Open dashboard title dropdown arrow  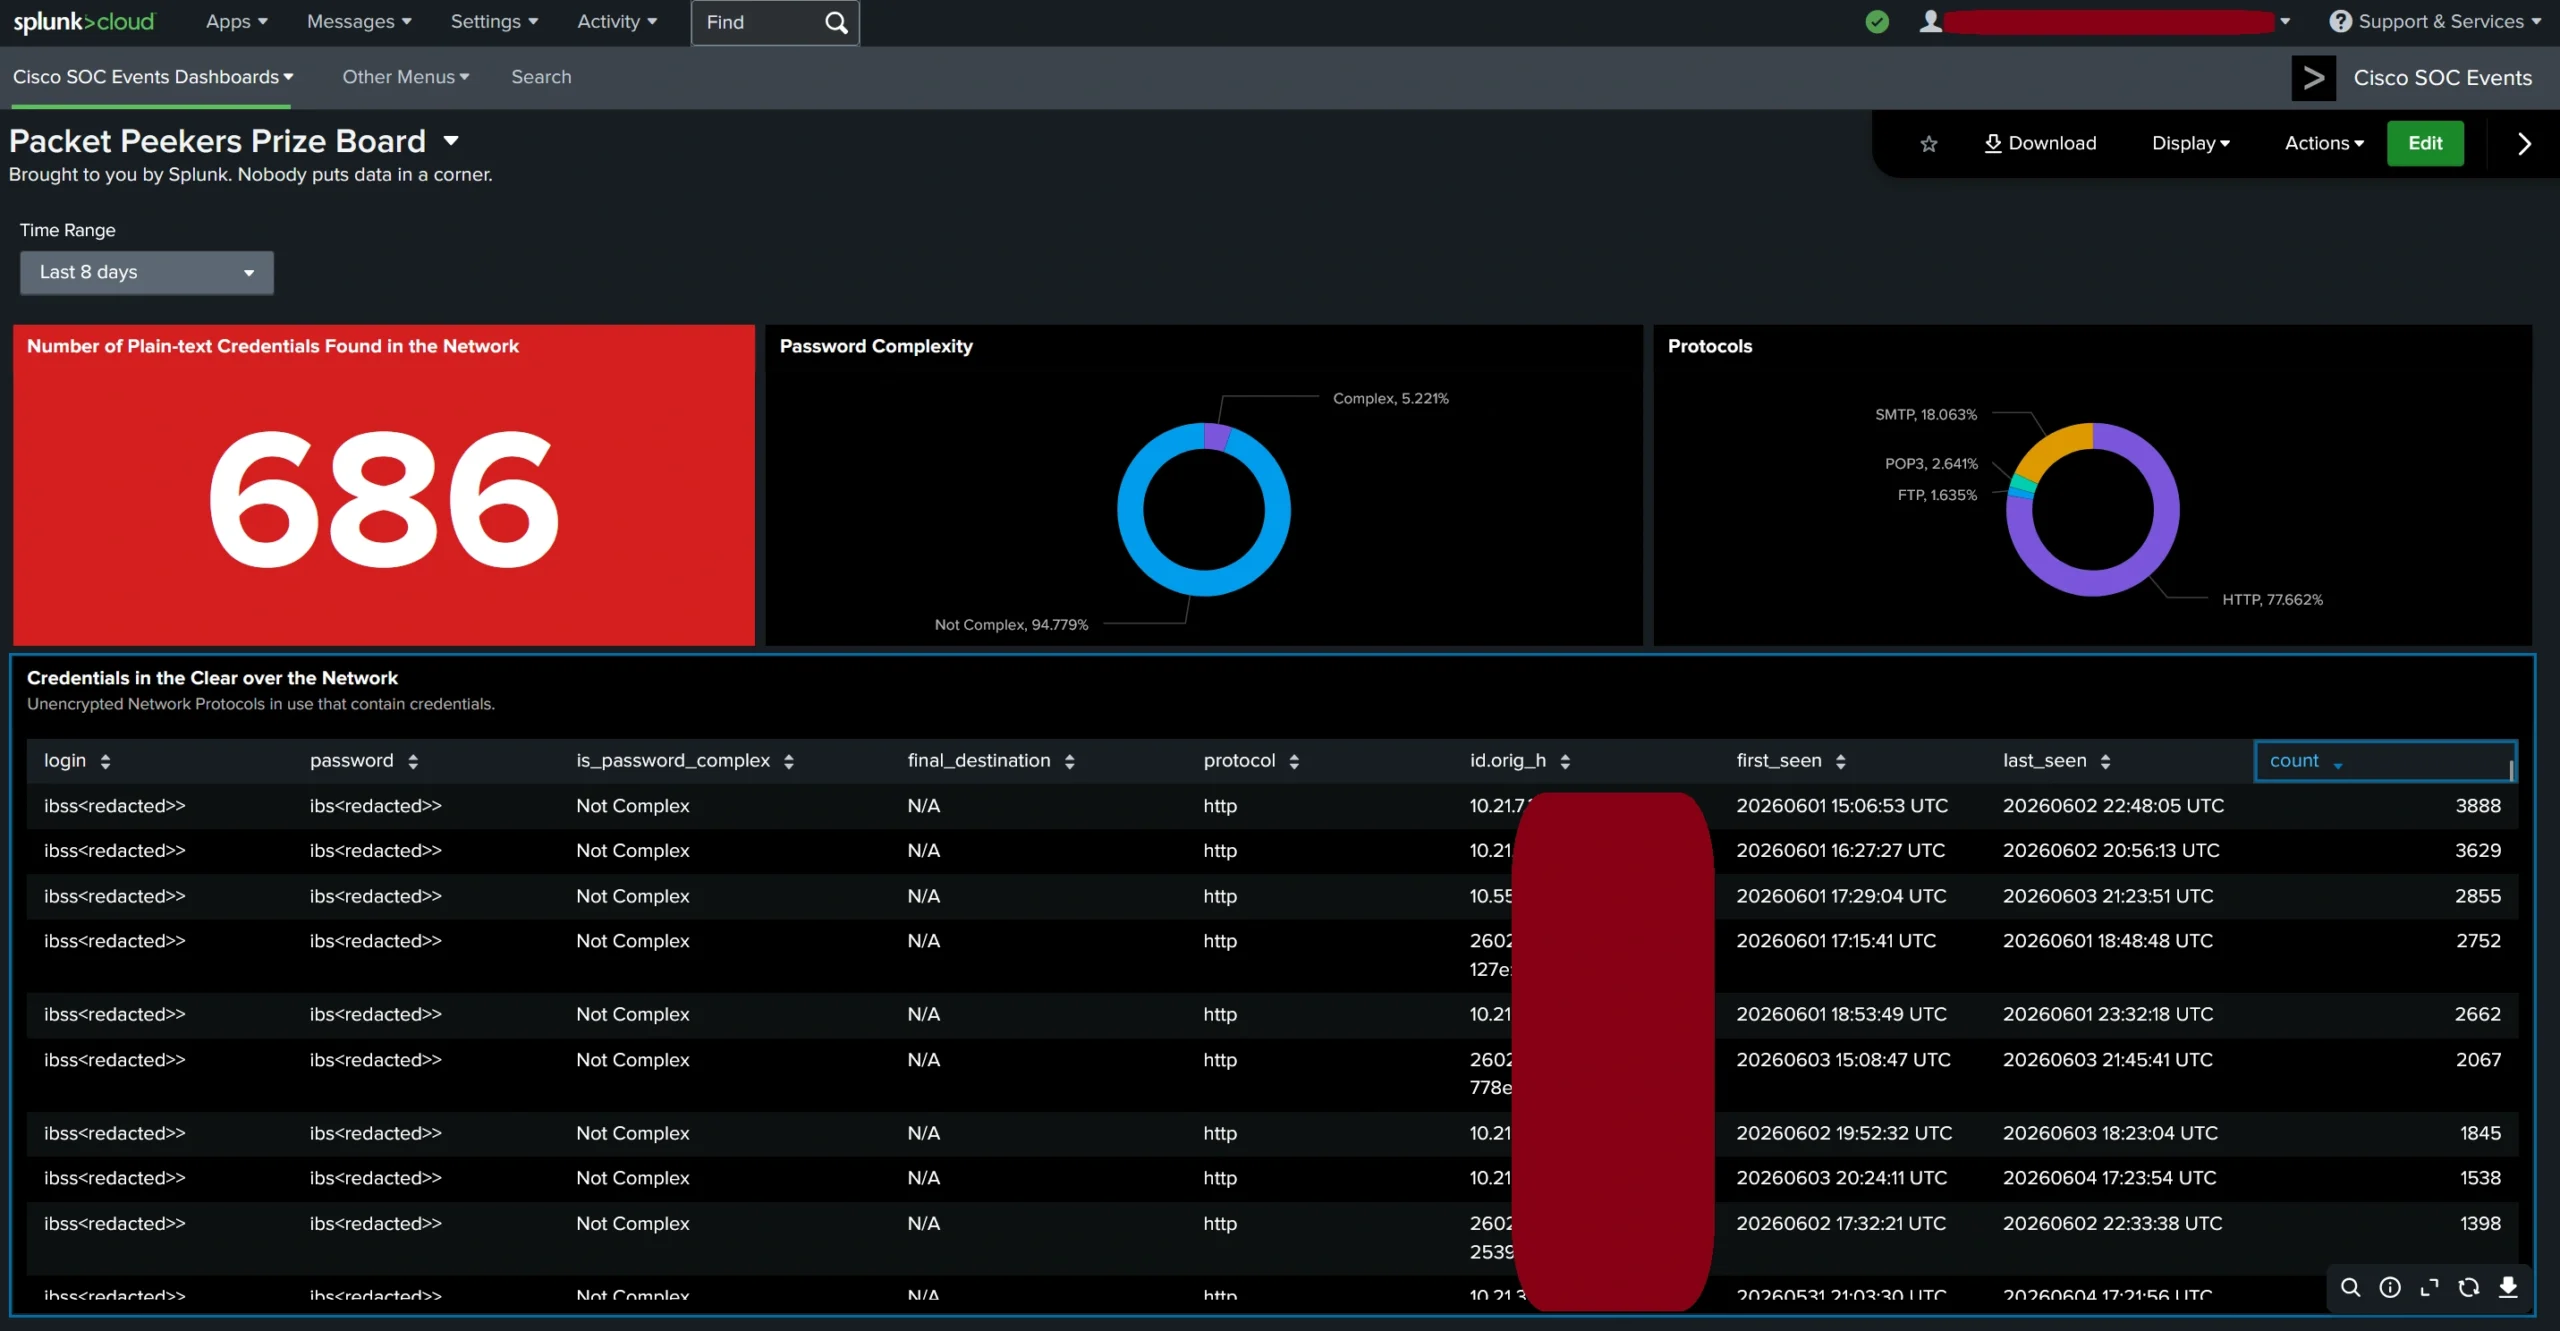click(x=451, y=142)
